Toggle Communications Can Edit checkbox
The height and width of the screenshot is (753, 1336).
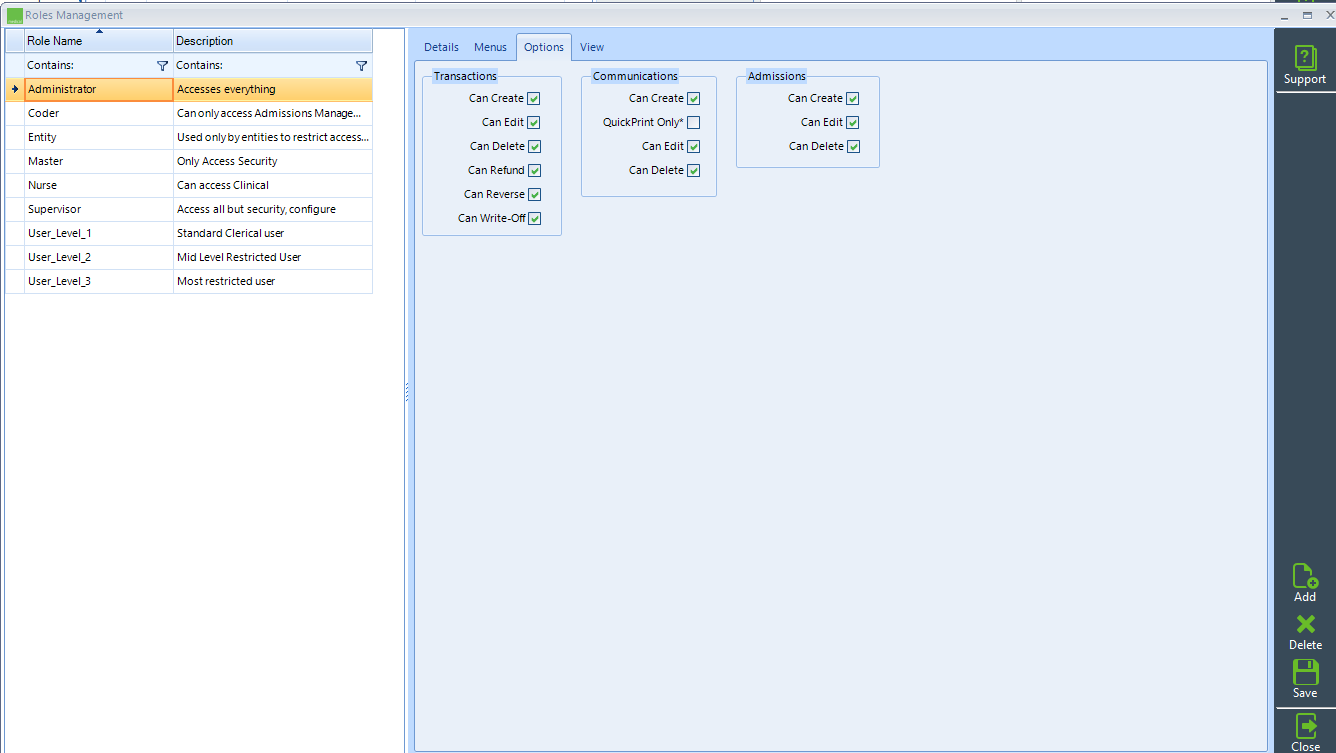click(694, 146)
